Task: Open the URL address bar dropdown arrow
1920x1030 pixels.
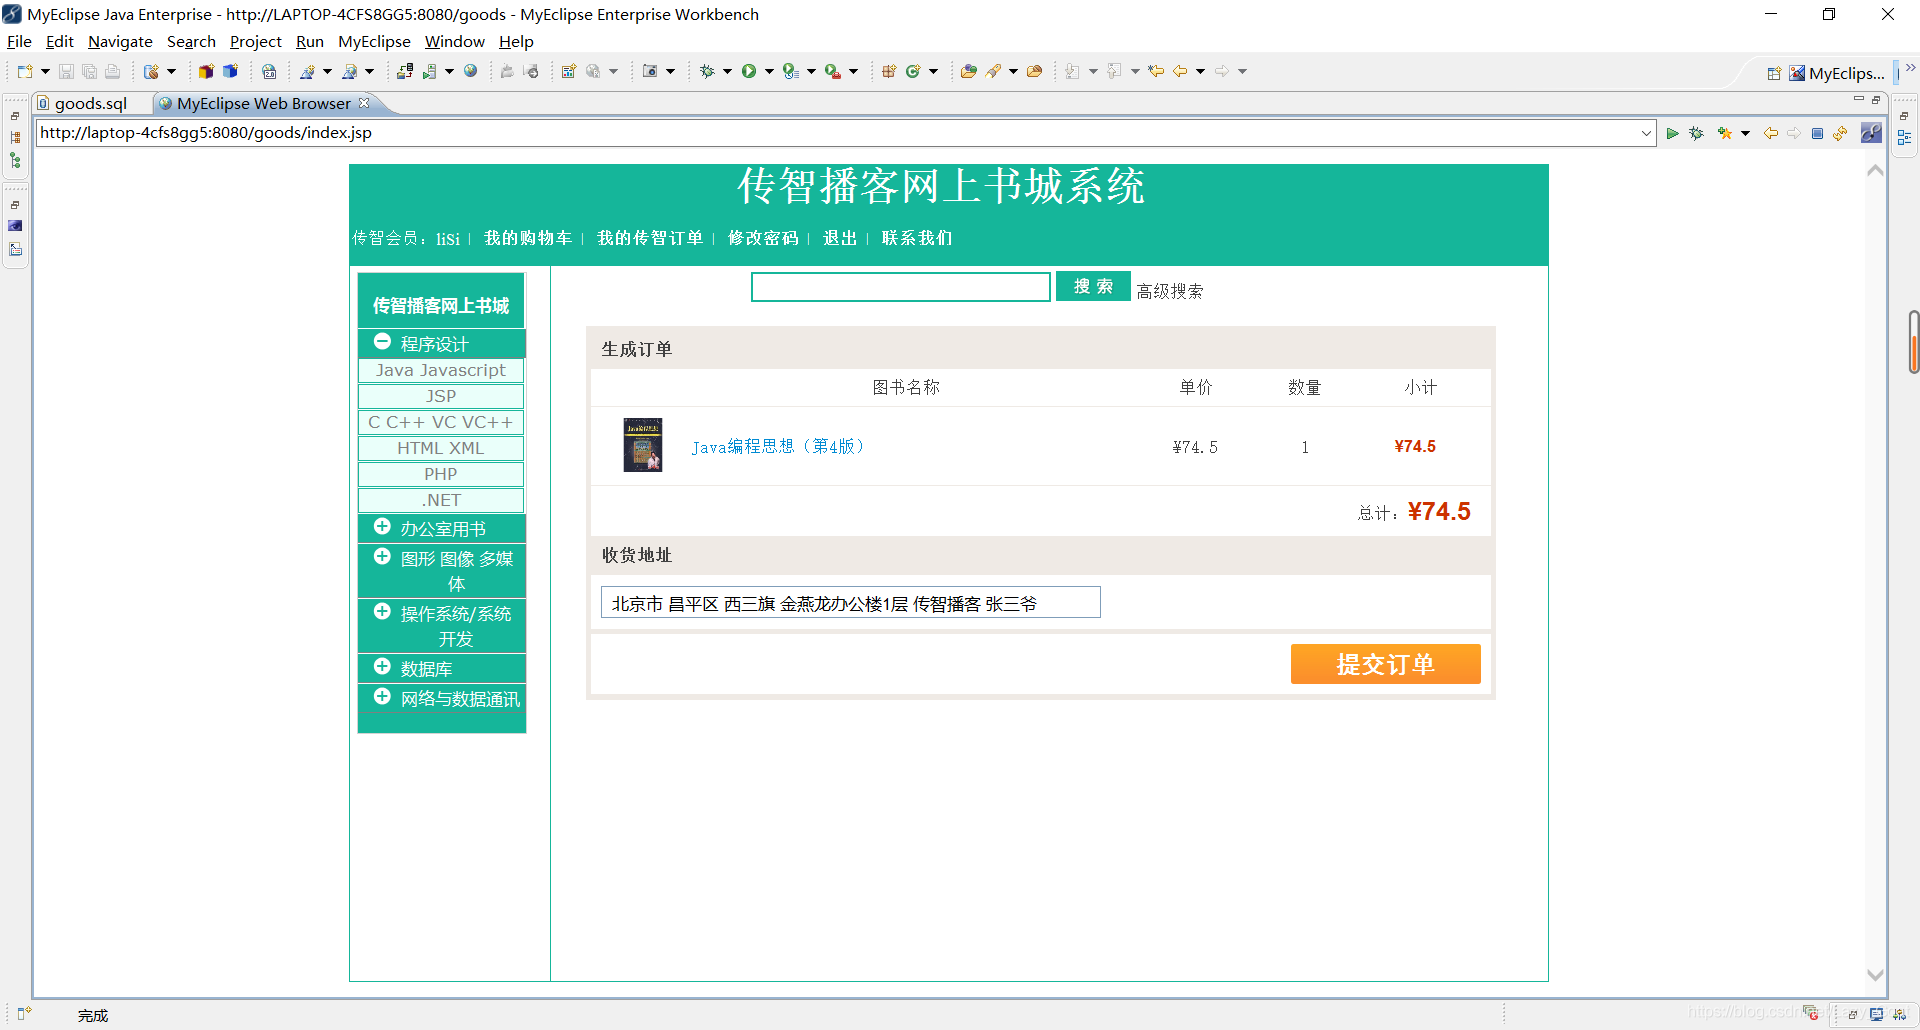Action: pos(1647,133)
